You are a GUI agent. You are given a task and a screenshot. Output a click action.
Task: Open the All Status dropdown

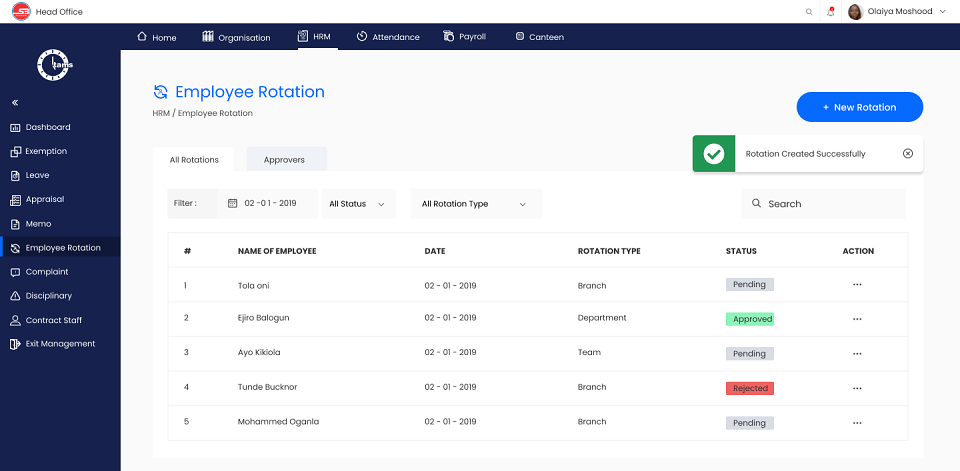(x=359, y=204)
